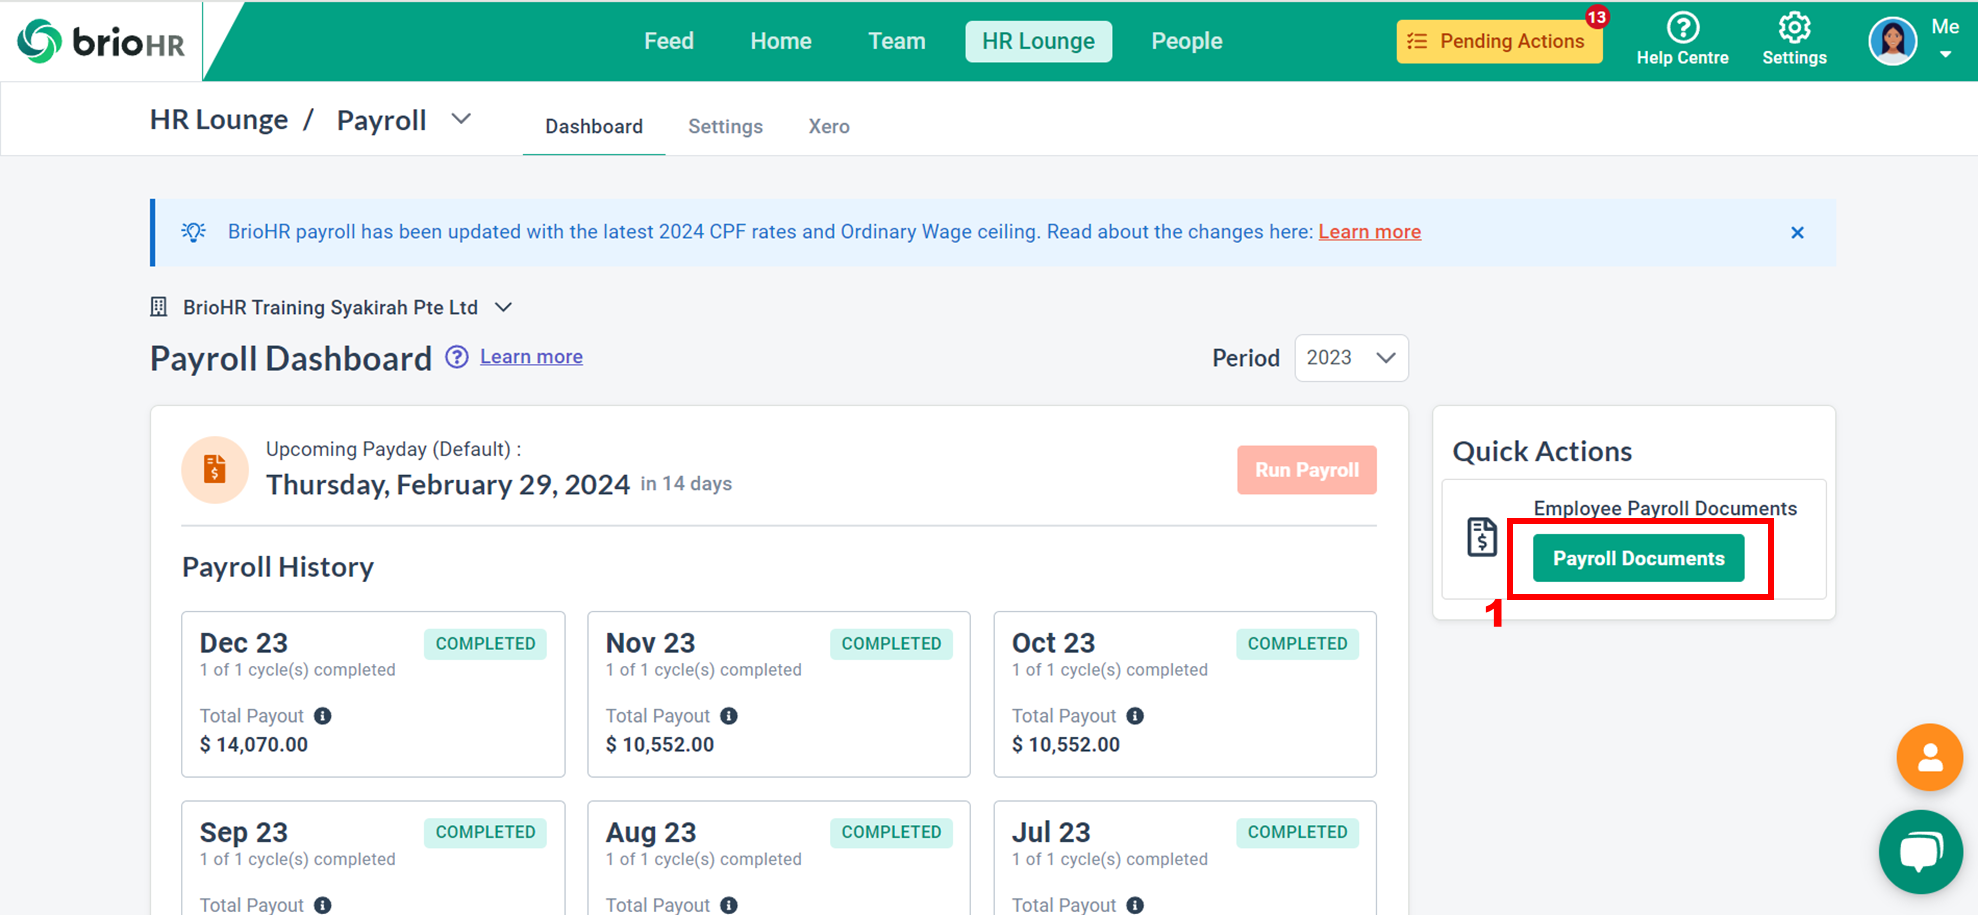
Task: Switch to the payroll Settings tab
Action: [x=725, y=127]
